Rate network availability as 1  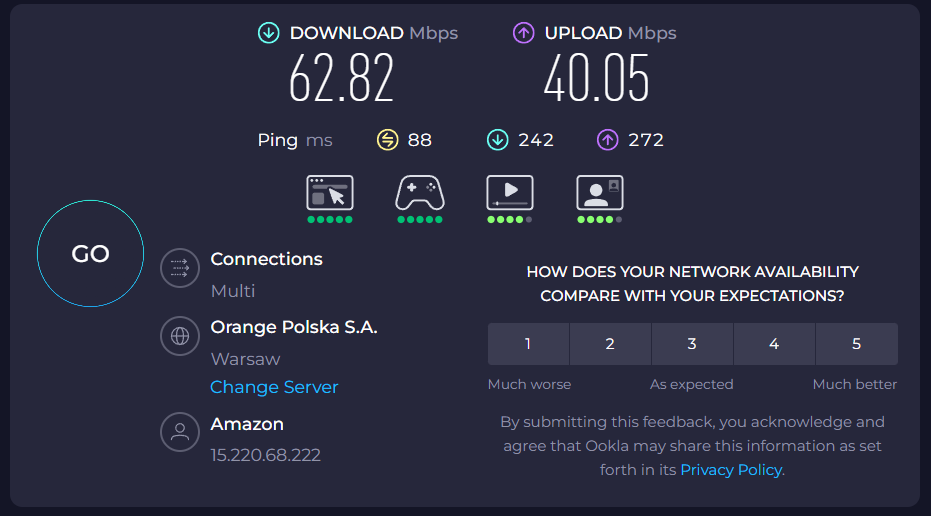coord(528,344)
